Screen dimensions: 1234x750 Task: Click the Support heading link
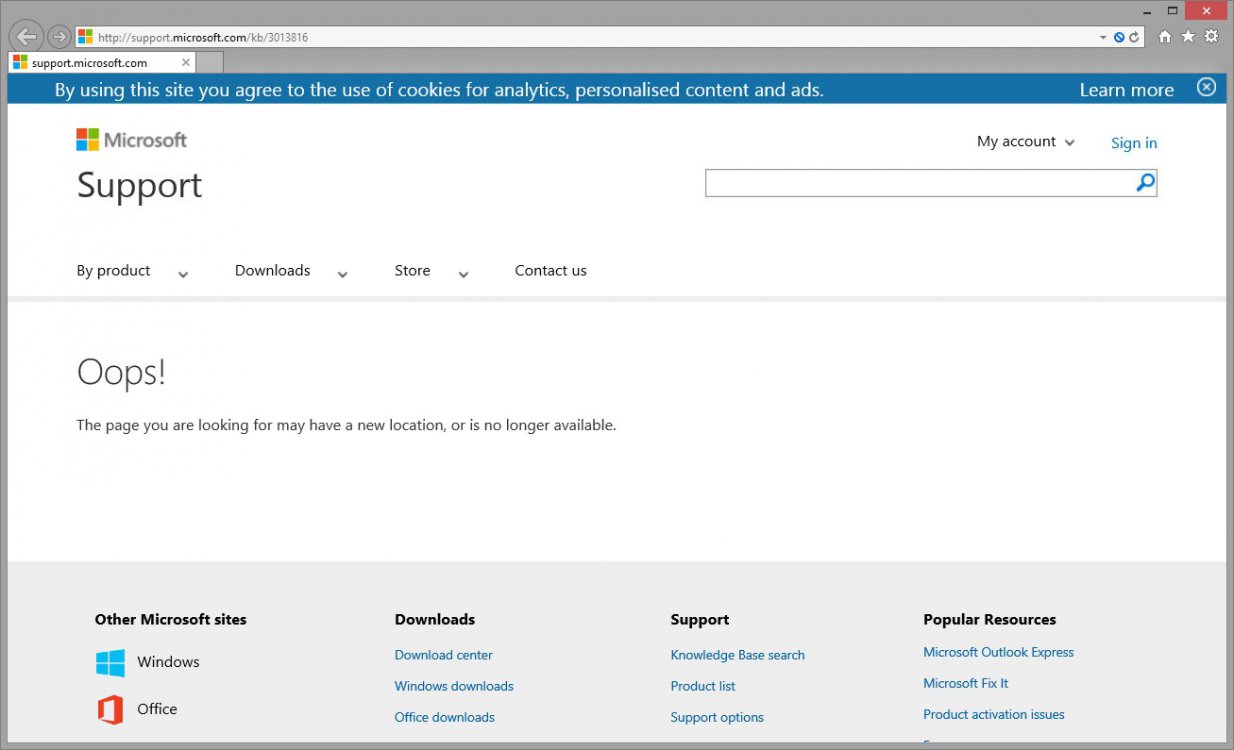139,185
